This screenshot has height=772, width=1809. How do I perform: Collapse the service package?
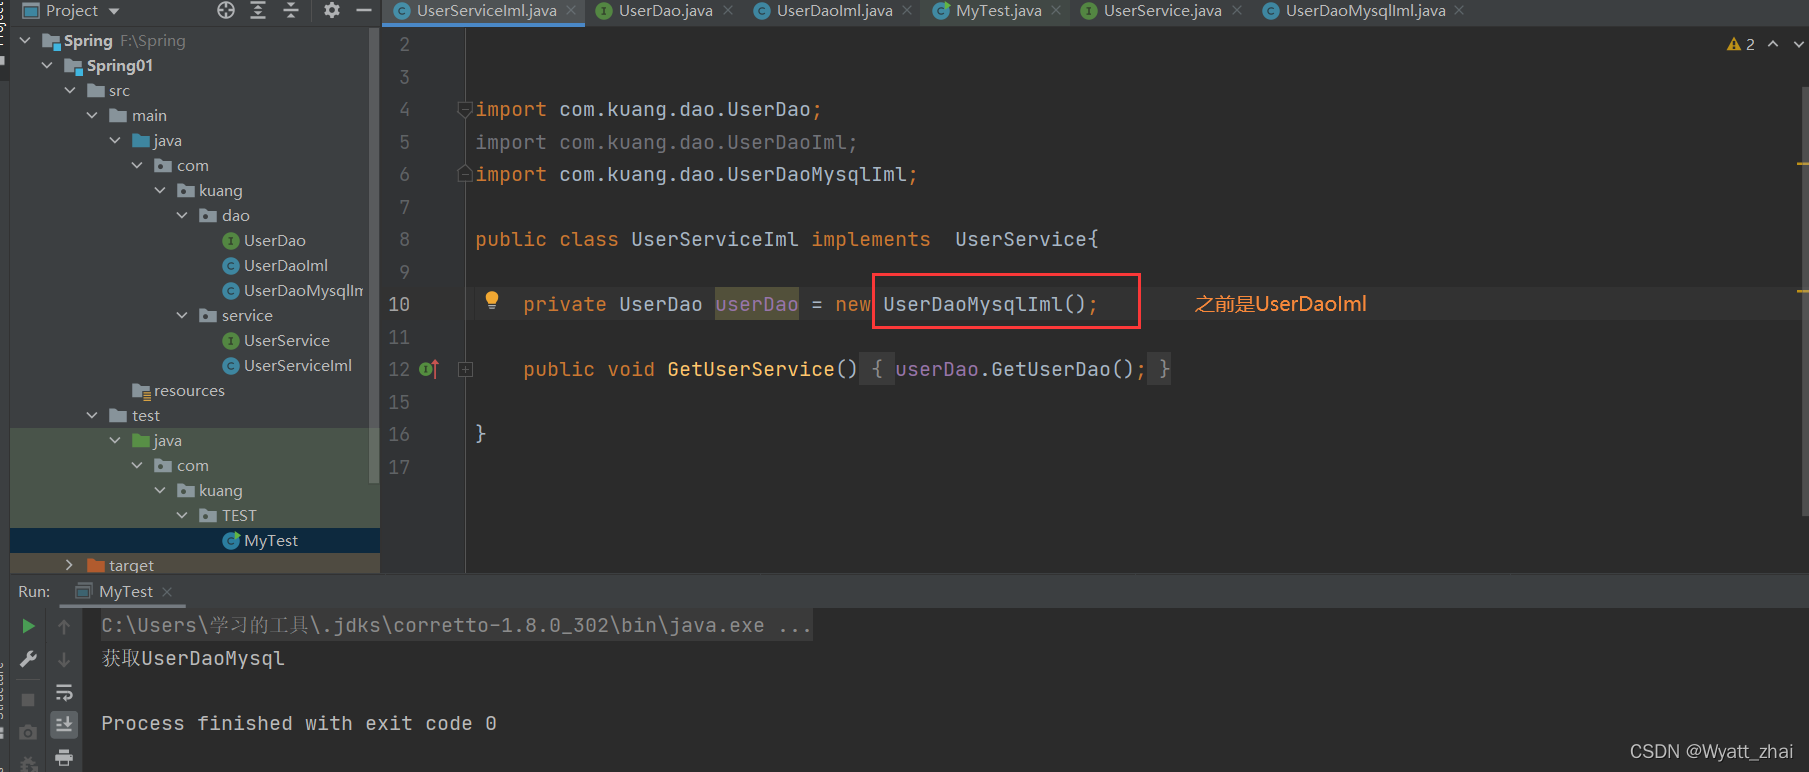coord(182,316)
